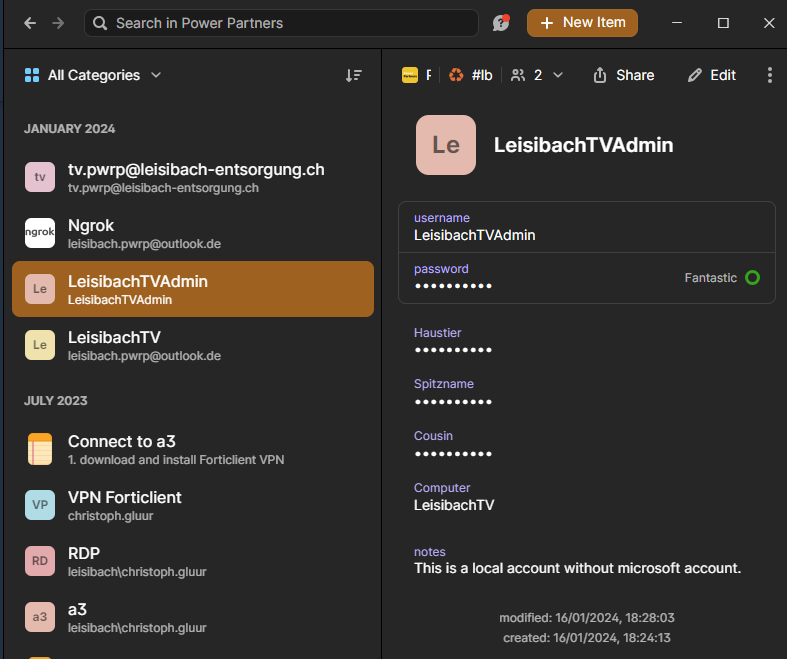Select the LeisibachTV list entry
Screen dimensions: 787x659
tap(193, 345)
